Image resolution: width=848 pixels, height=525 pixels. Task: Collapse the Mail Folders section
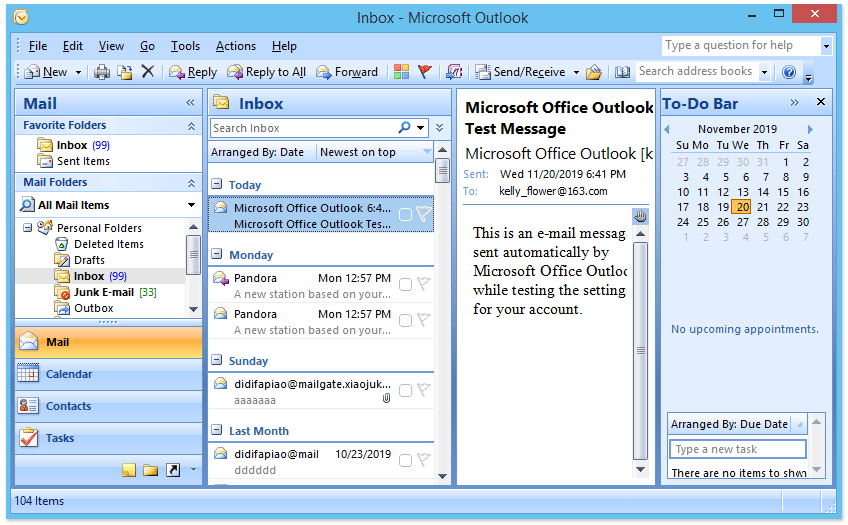[x=191, y=183]
